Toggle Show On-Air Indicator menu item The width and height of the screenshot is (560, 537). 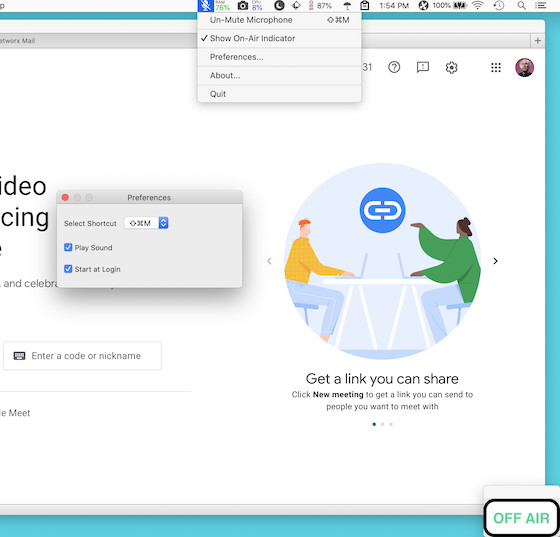click(x=279, y=39)
